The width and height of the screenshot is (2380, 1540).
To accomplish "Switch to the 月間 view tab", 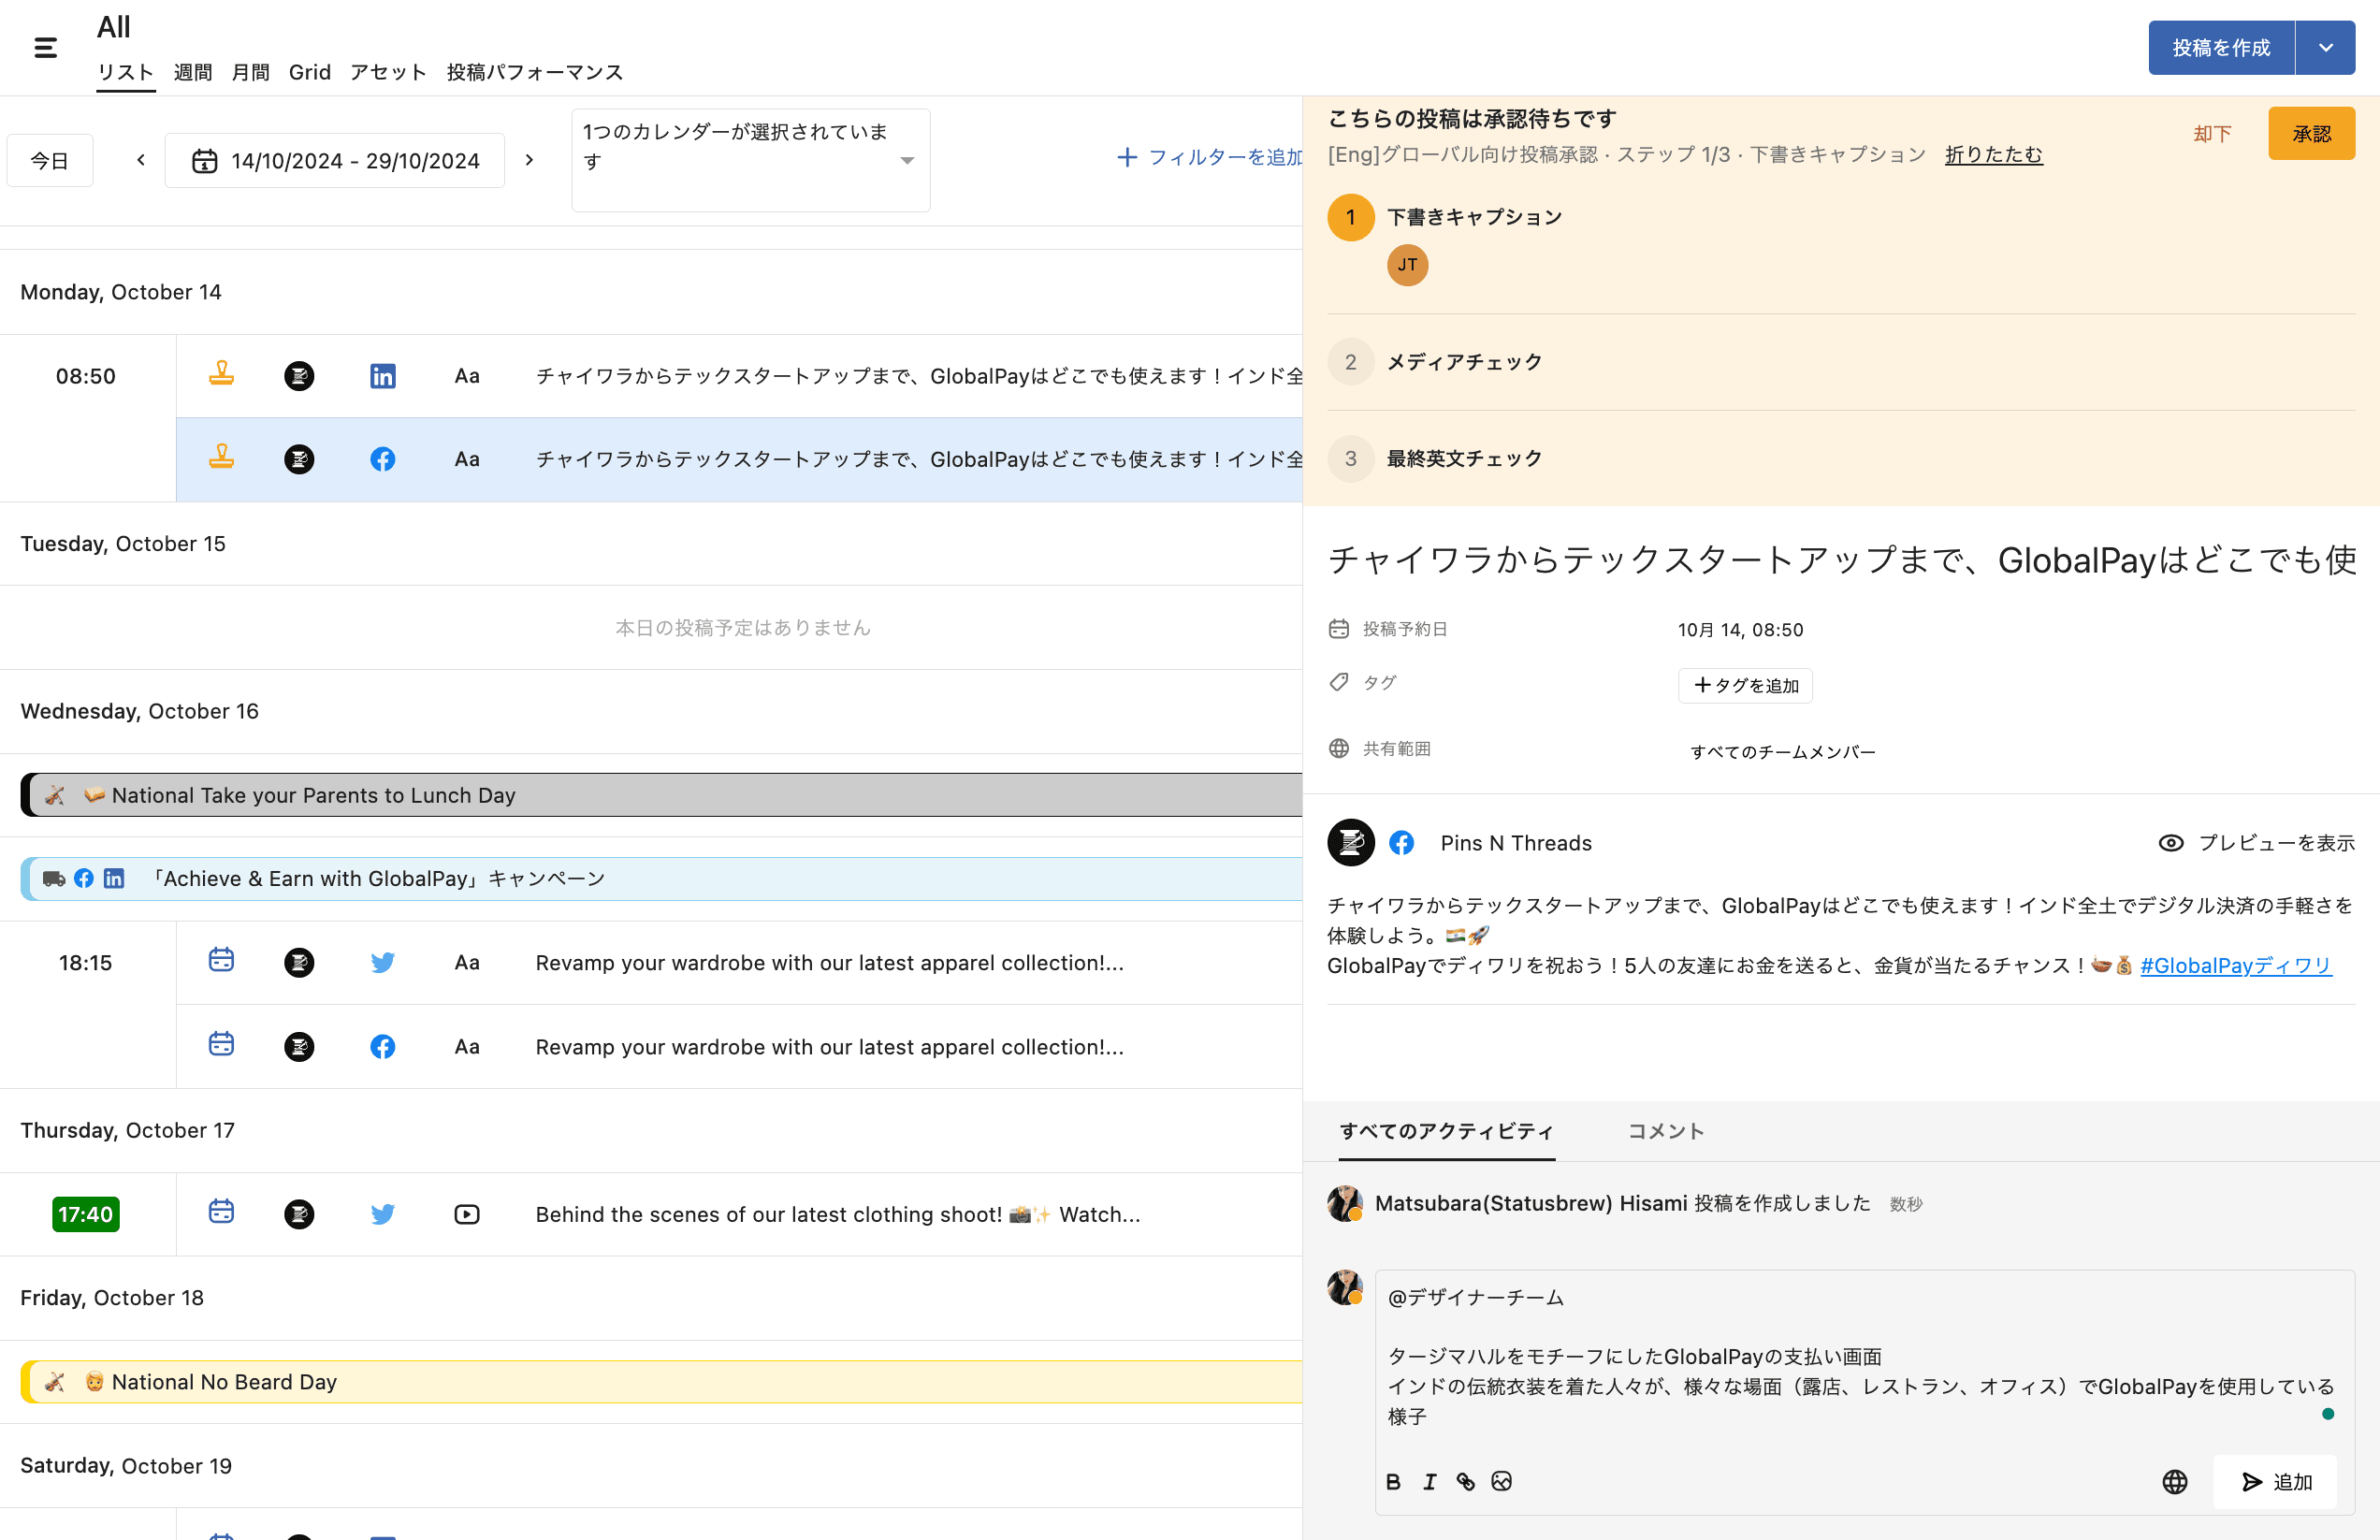I will 250,72.
